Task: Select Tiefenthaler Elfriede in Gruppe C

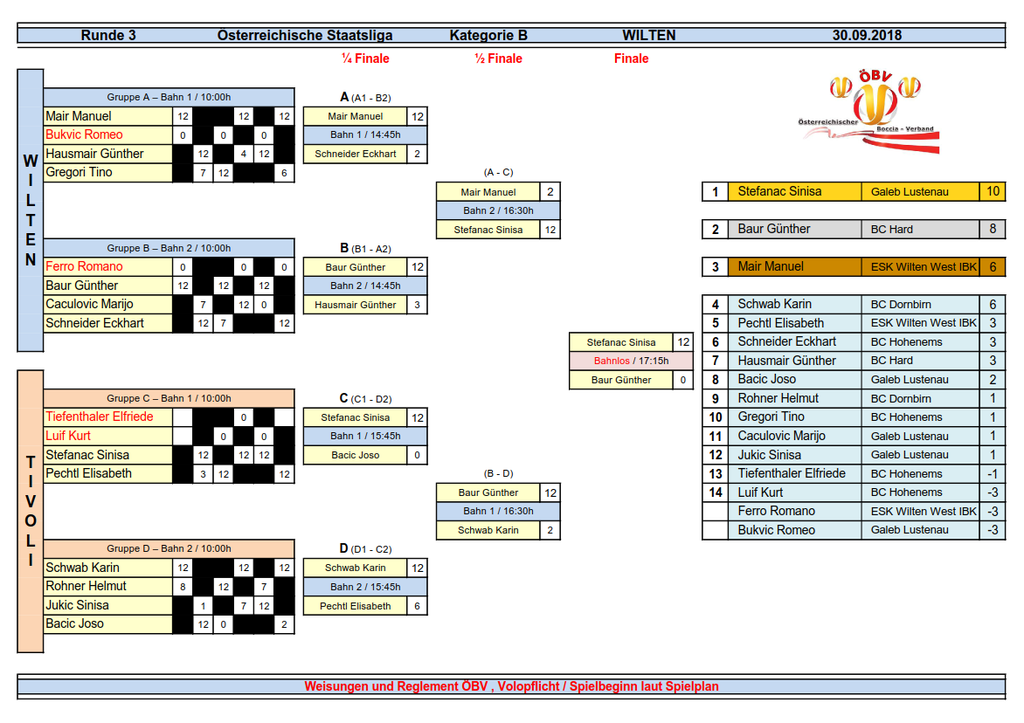Action: (100, 417)
